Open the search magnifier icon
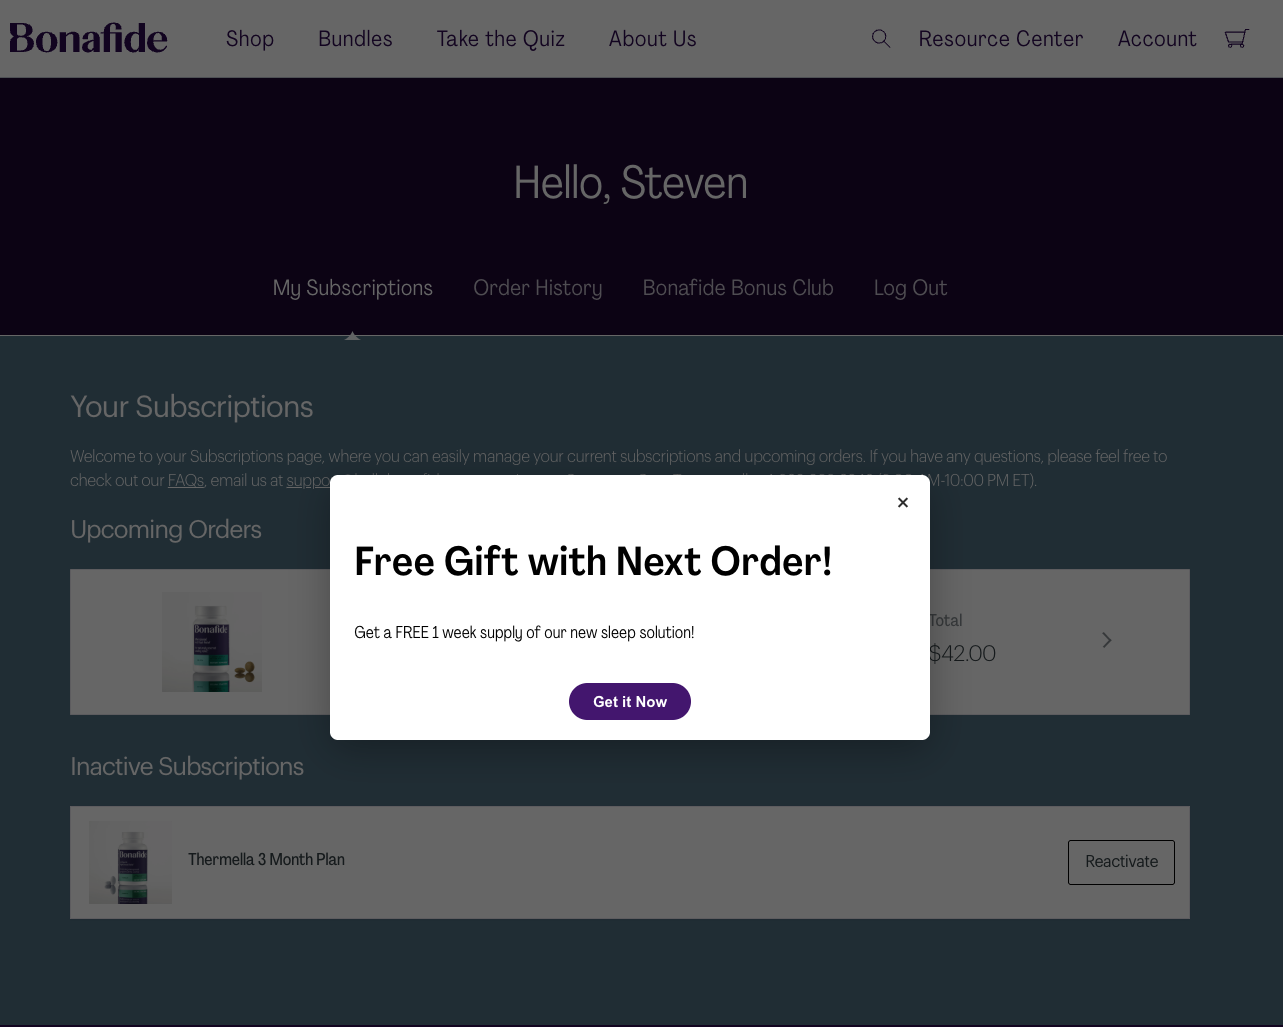The height and width of the screenshot is (1027, 1283). click(880, 38)
